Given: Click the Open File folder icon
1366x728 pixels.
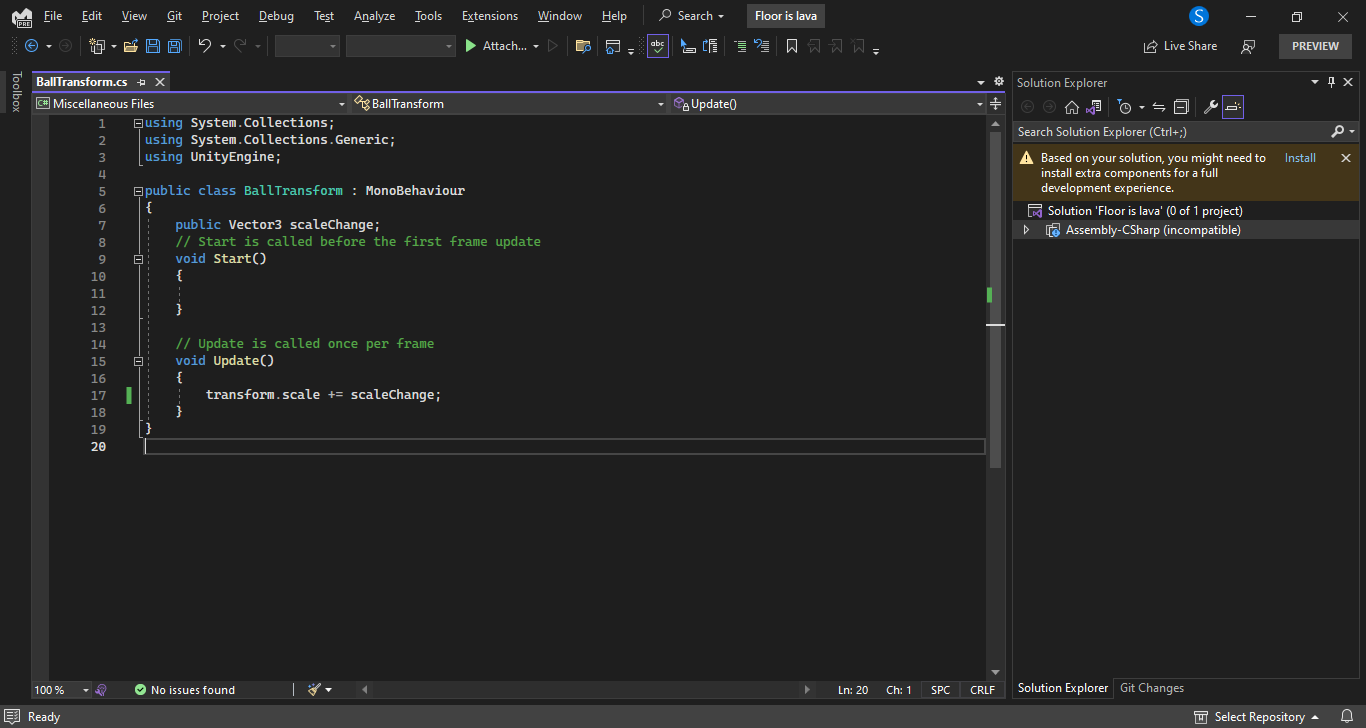Looking at the screenshot, I should coord(130,46).
